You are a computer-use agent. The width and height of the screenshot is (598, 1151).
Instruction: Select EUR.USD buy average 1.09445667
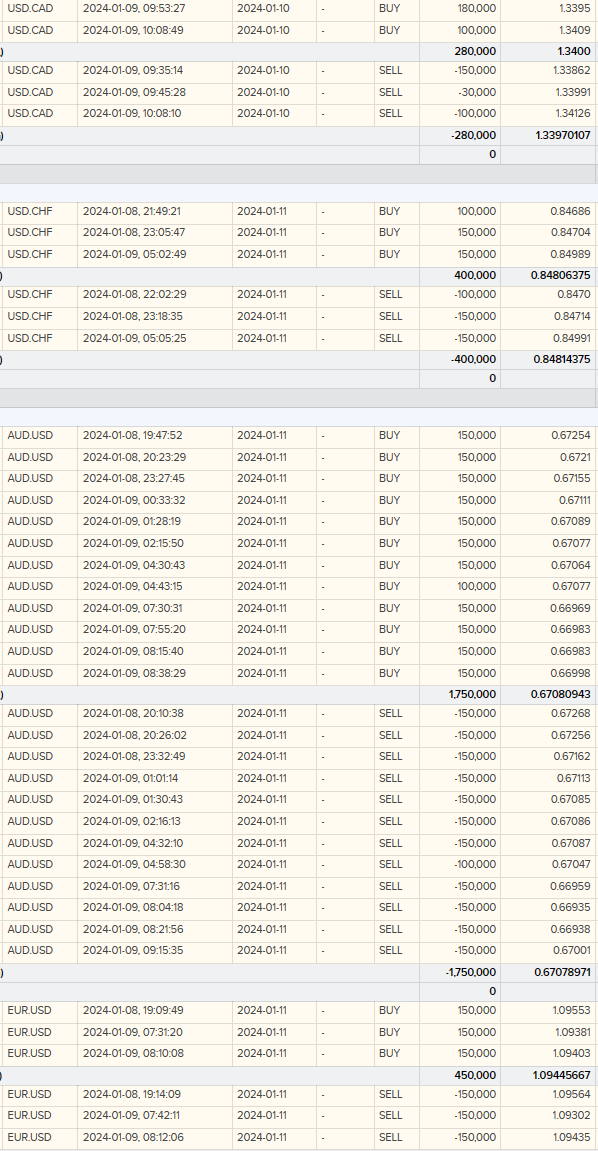coord(561,1075)
